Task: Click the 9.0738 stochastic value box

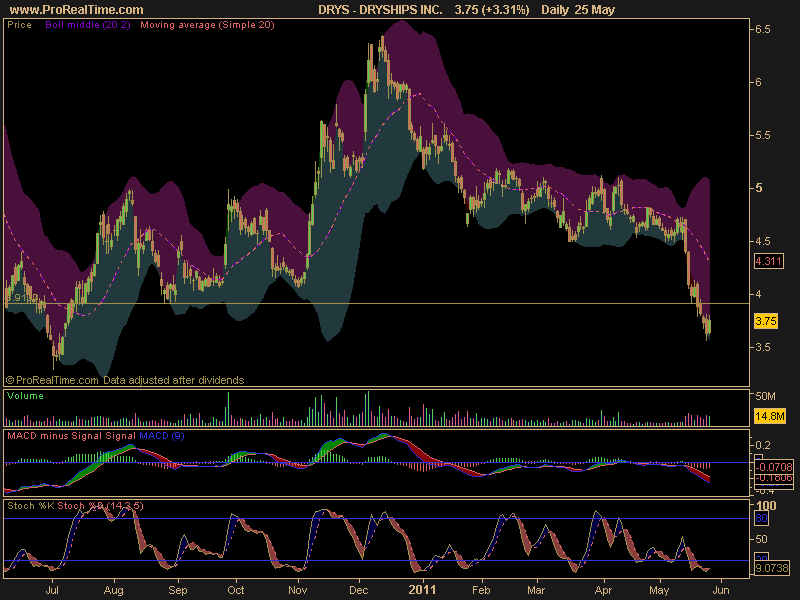Action: pyautogui.click(x=771, y=568)
